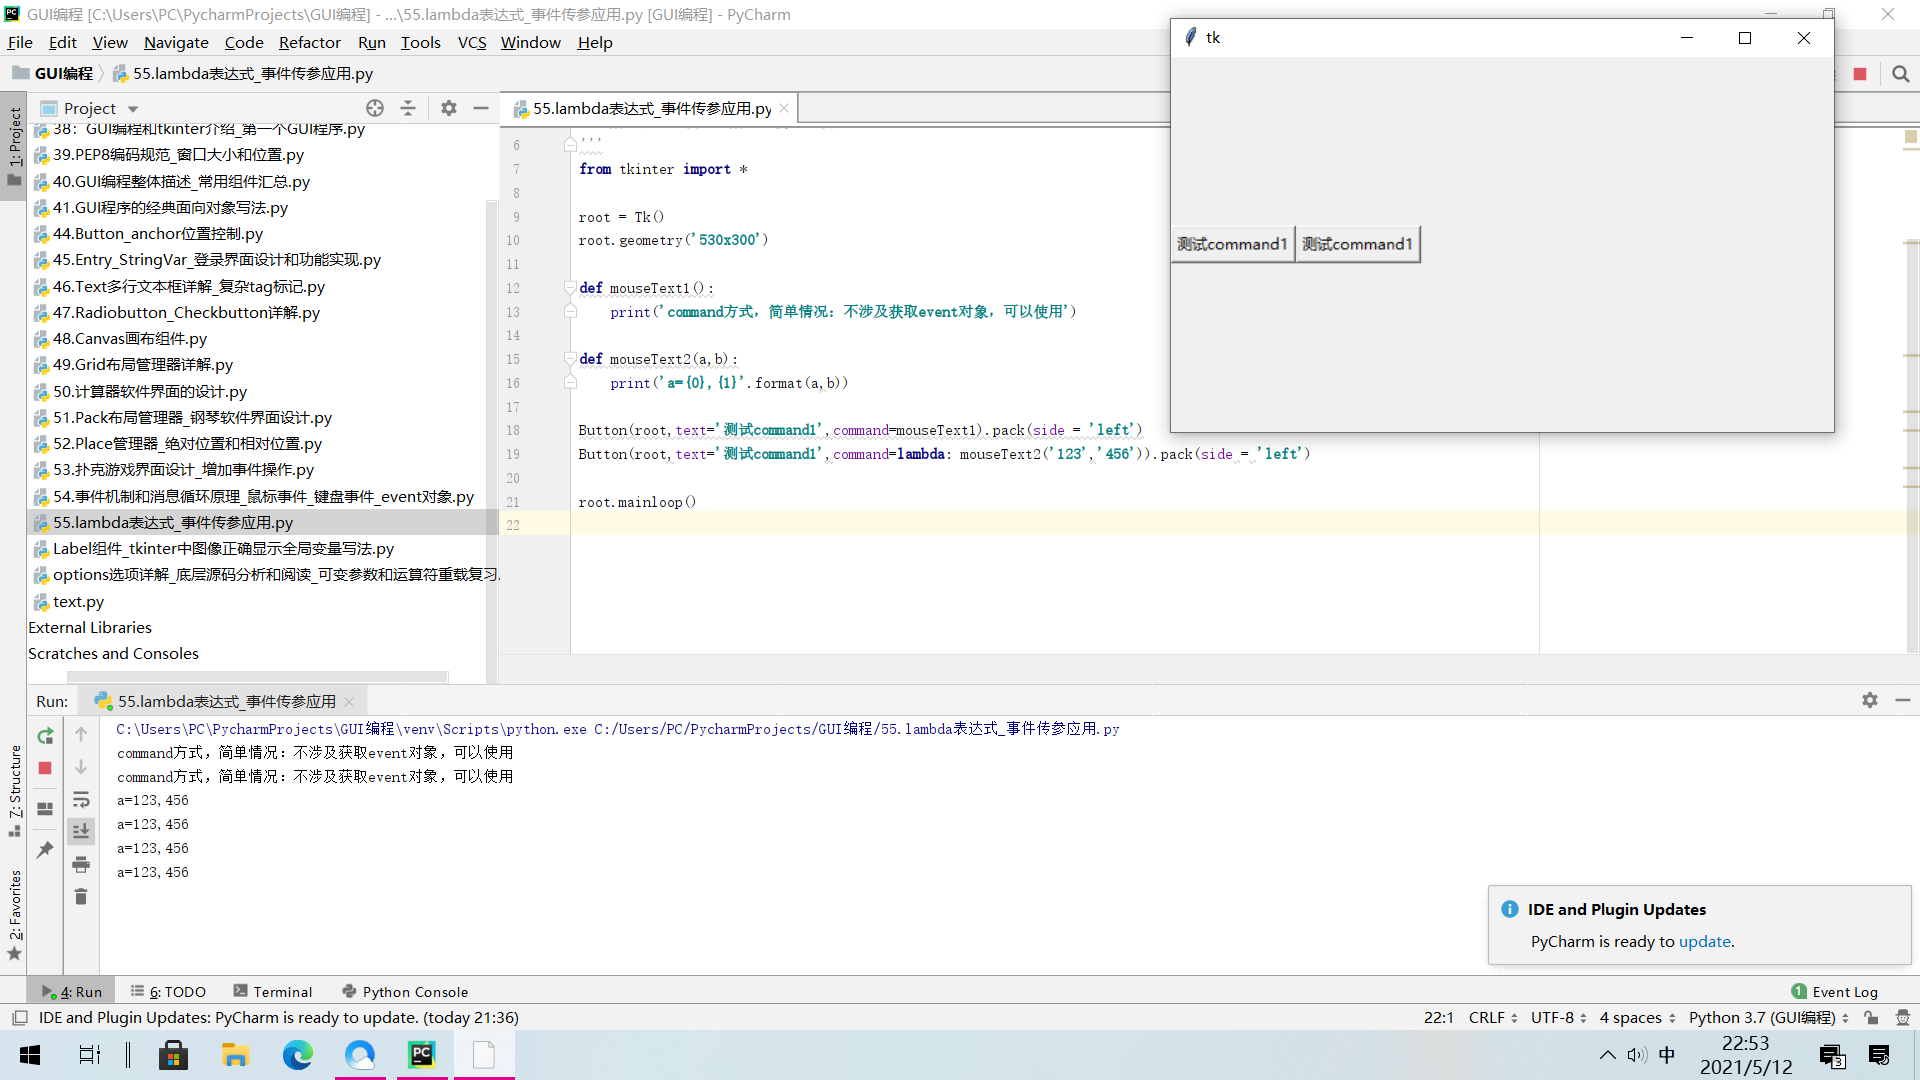This screenshot has width=1920, height=1080.
Task: Open the 1: Project side tab
Action: pos(14,146)
